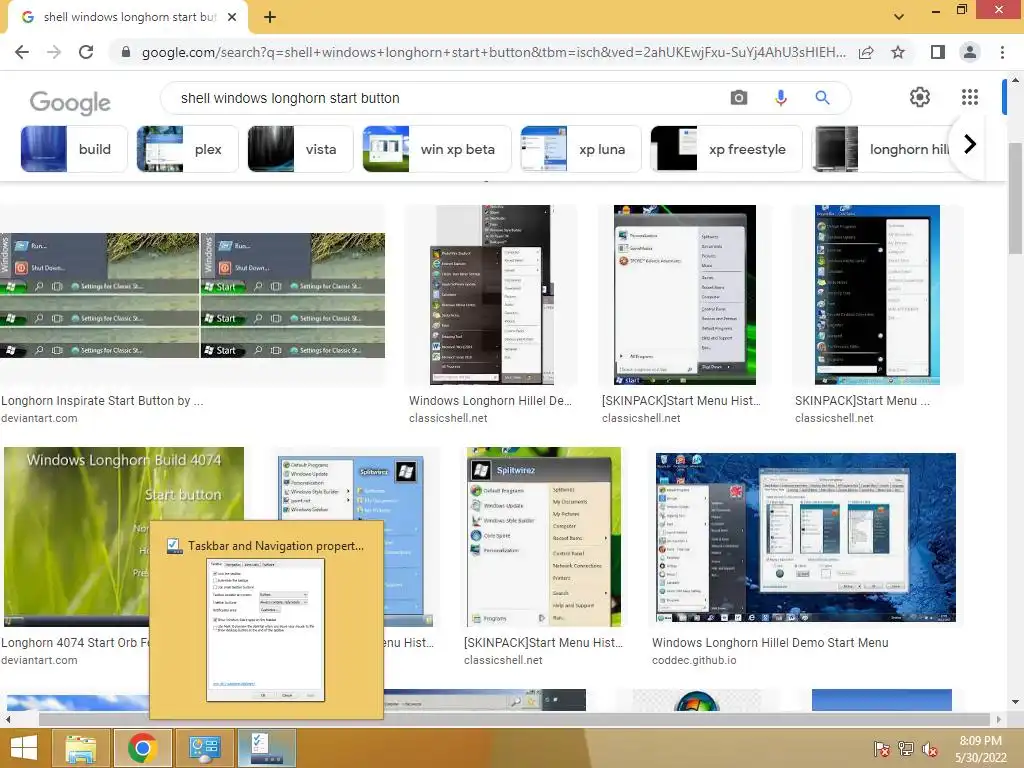Go back to the previous page
The width and height of the screenshot is (1024, 768).
(22, 52)
